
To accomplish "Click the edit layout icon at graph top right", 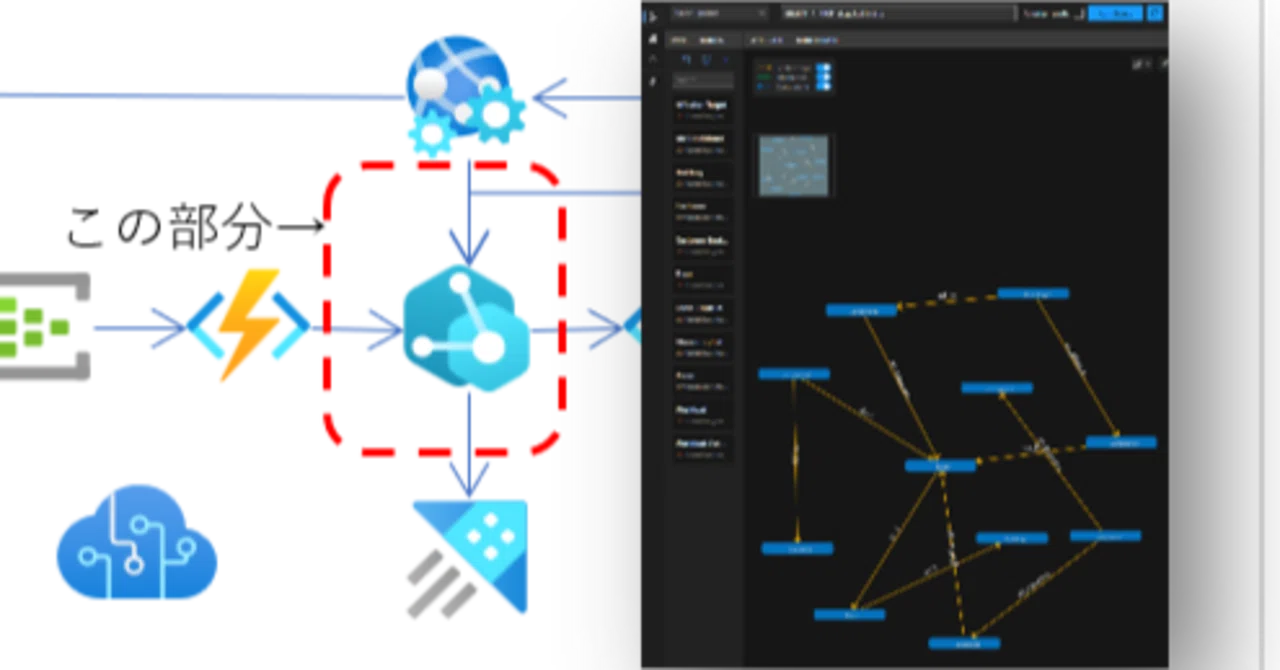I will tap(1139, 64).
